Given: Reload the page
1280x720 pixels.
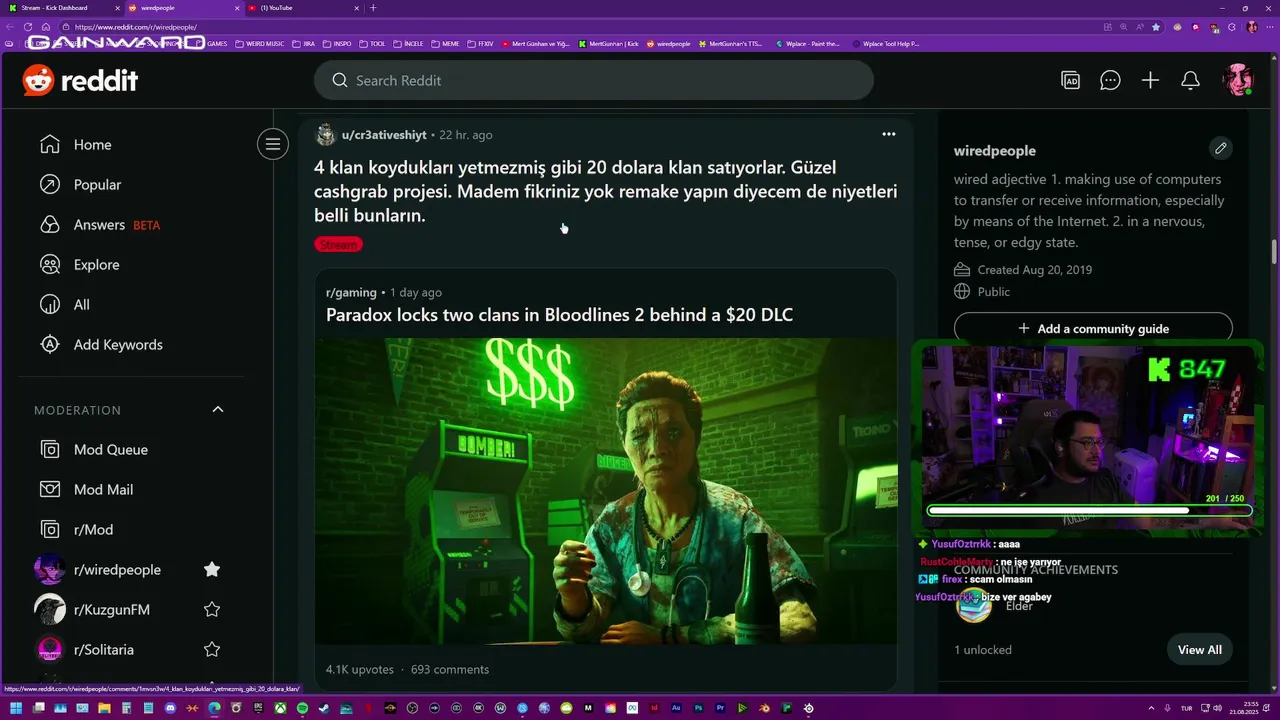Looking at the screenshot, I should (x=28, y=27).
